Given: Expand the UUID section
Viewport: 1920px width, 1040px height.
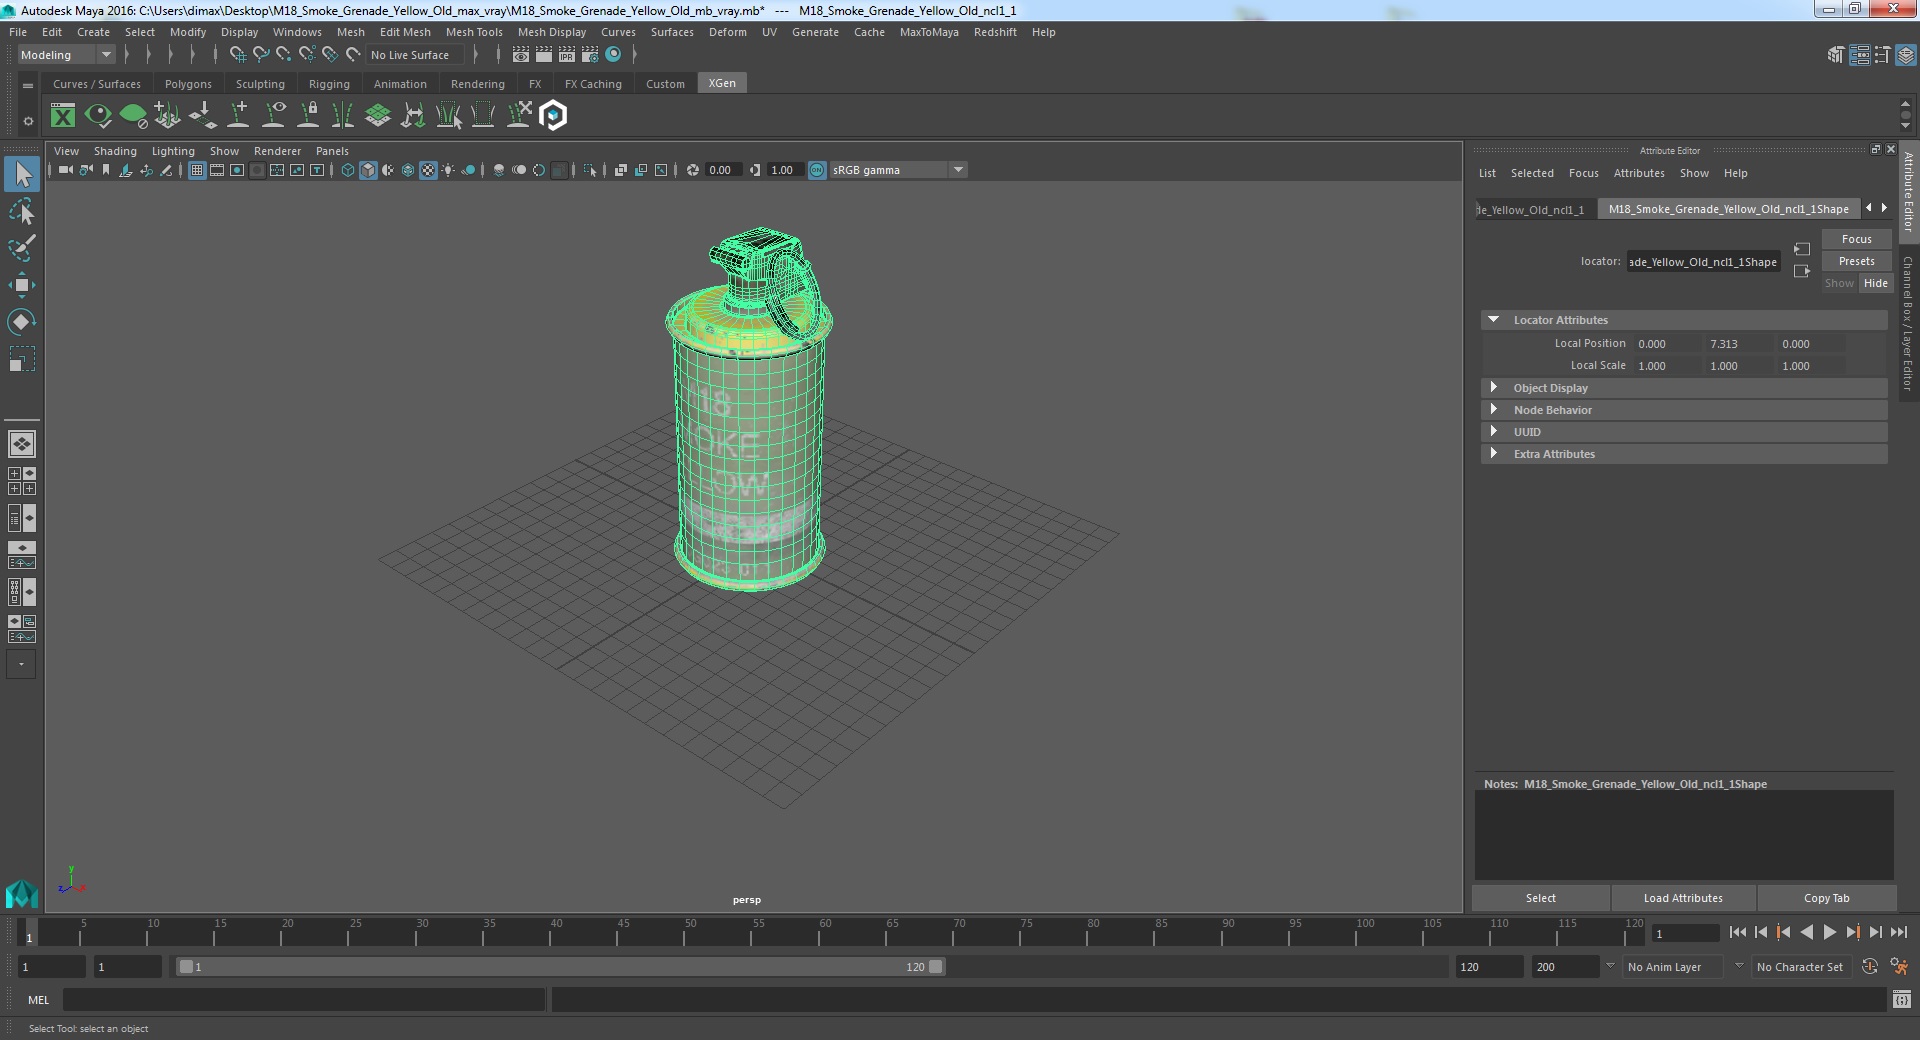Looking at the screenshot, I should tap(1493, 432).
